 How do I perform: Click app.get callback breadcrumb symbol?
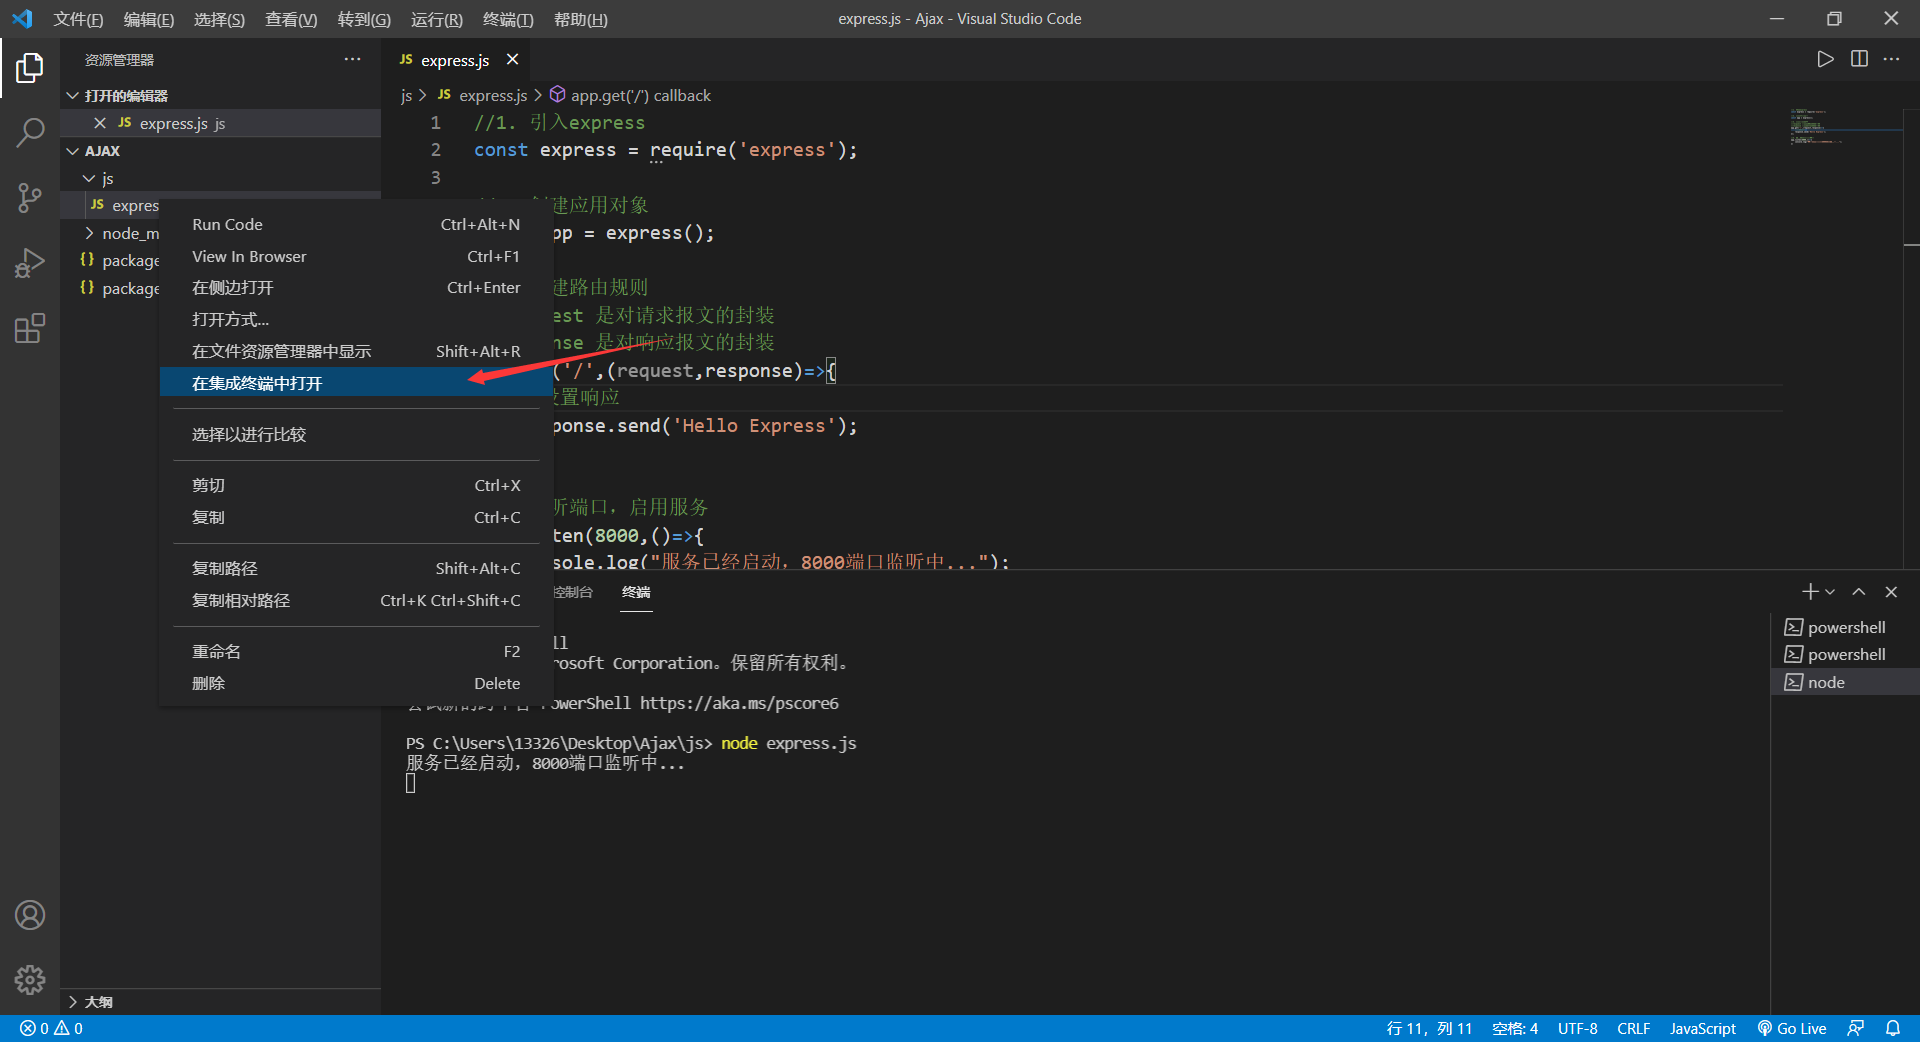[640, 95]
